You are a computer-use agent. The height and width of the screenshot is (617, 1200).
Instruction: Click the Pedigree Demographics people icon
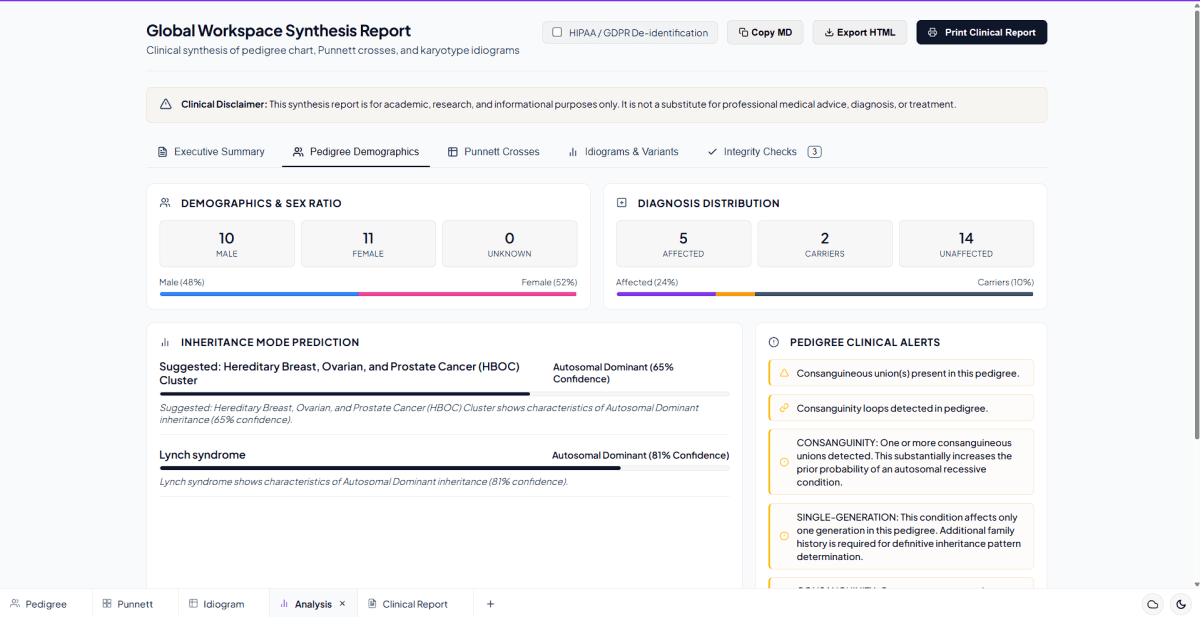point(298,152)
